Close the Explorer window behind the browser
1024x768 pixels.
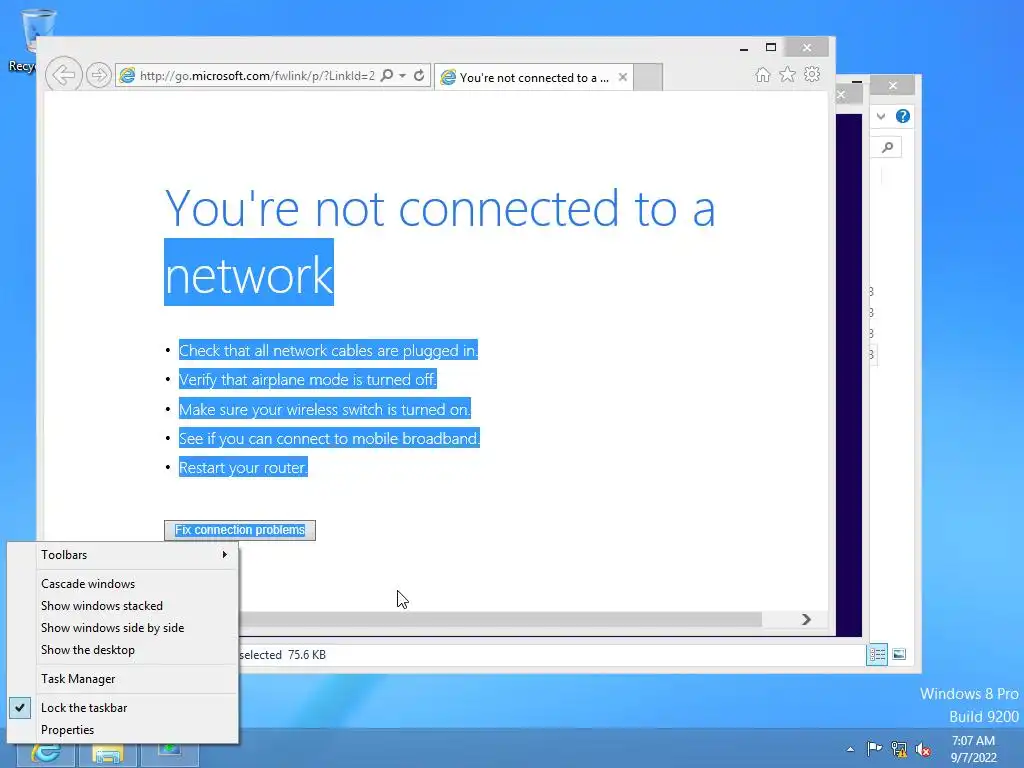(893, 86)
